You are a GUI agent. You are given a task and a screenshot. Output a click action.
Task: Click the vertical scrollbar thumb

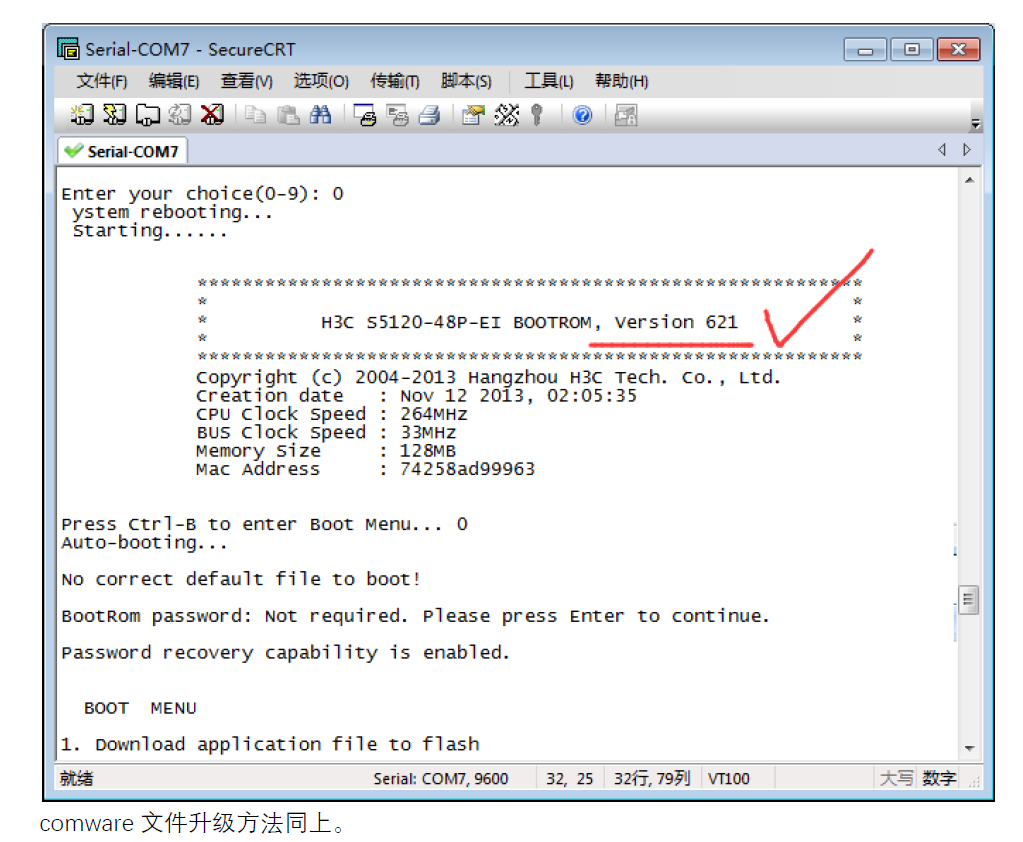tap(968, 600)
